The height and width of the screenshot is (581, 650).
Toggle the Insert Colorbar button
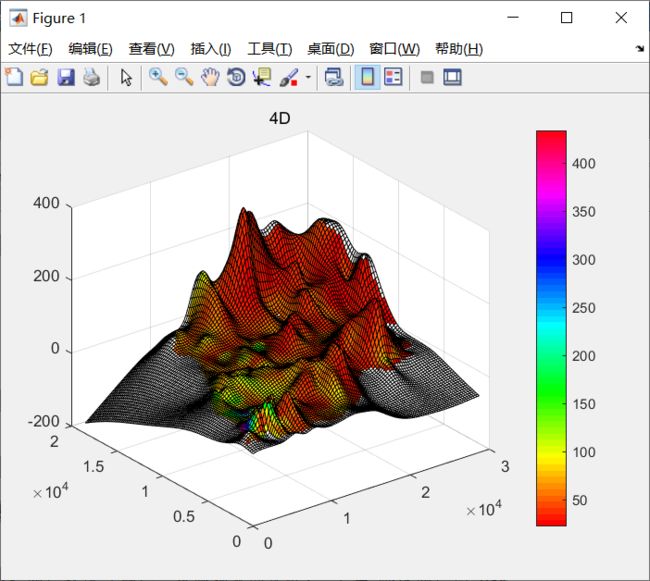pos(367,77)
